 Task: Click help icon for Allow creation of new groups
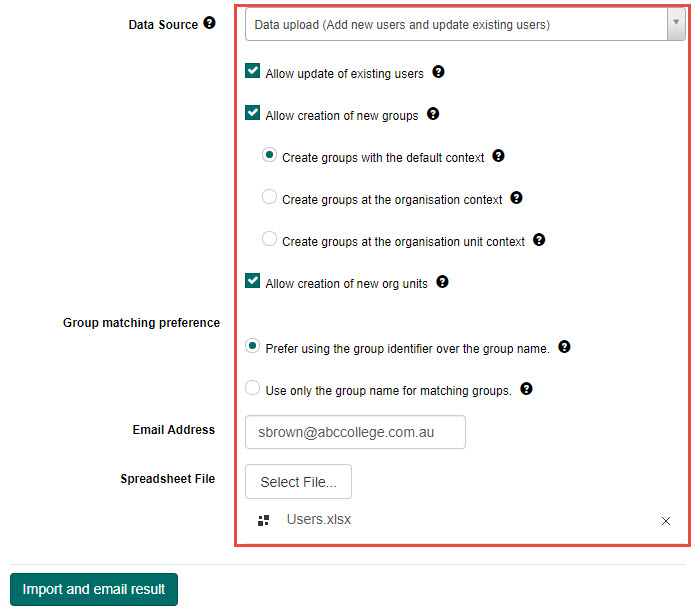pos(433,114)
